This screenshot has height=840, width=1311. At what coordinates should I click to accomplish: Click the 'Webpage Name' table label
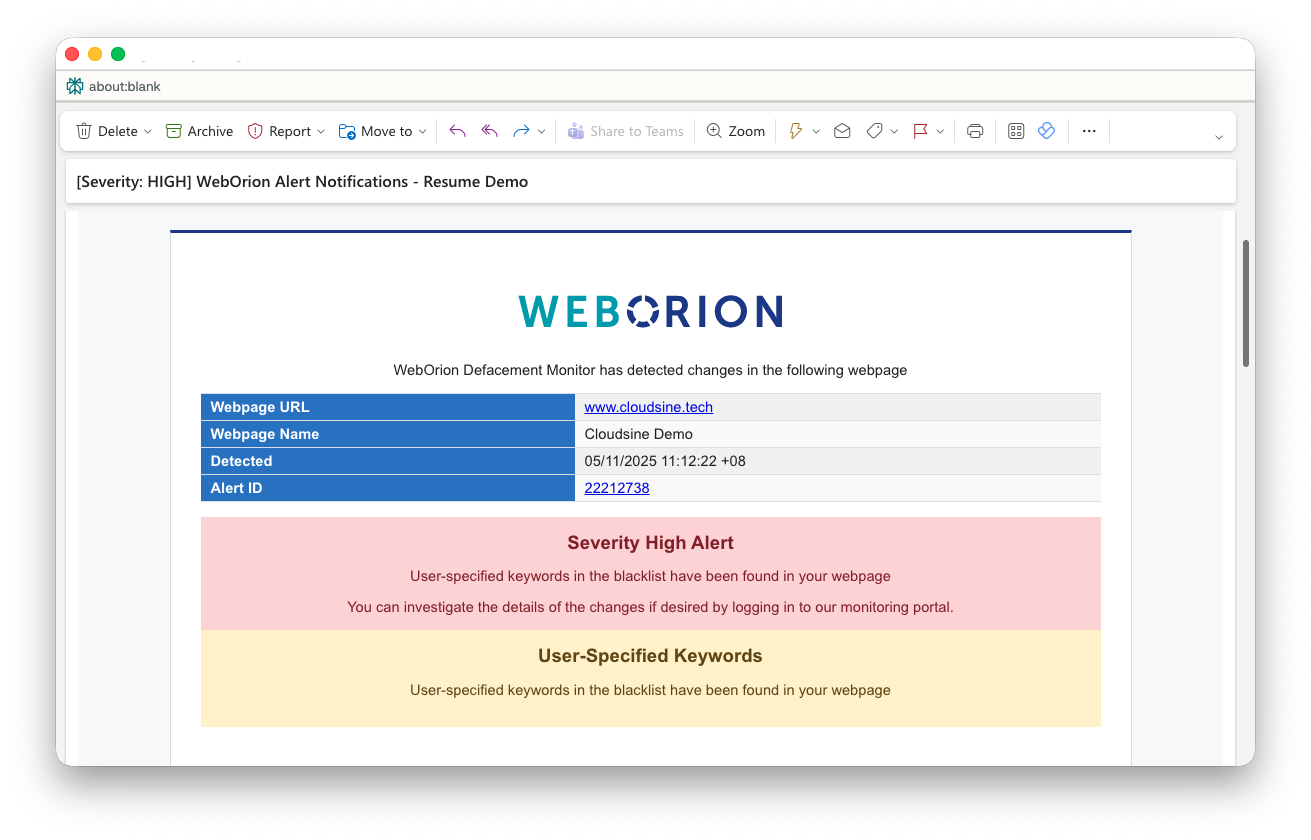(265, 434)
